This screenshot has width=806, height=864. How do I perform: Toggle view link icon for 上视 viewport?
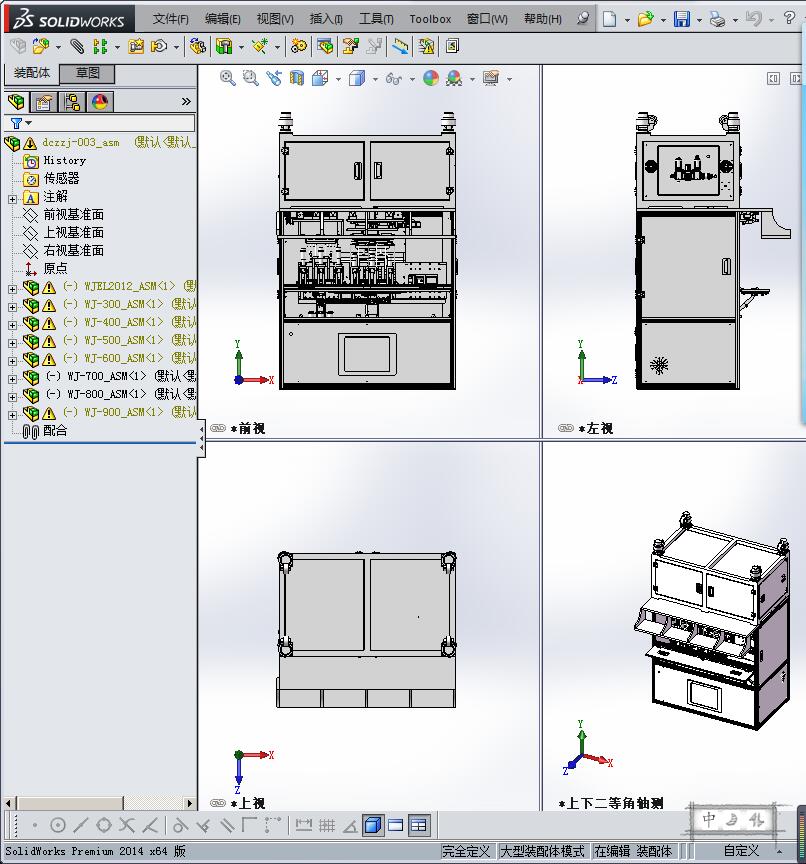coord(218,803)
